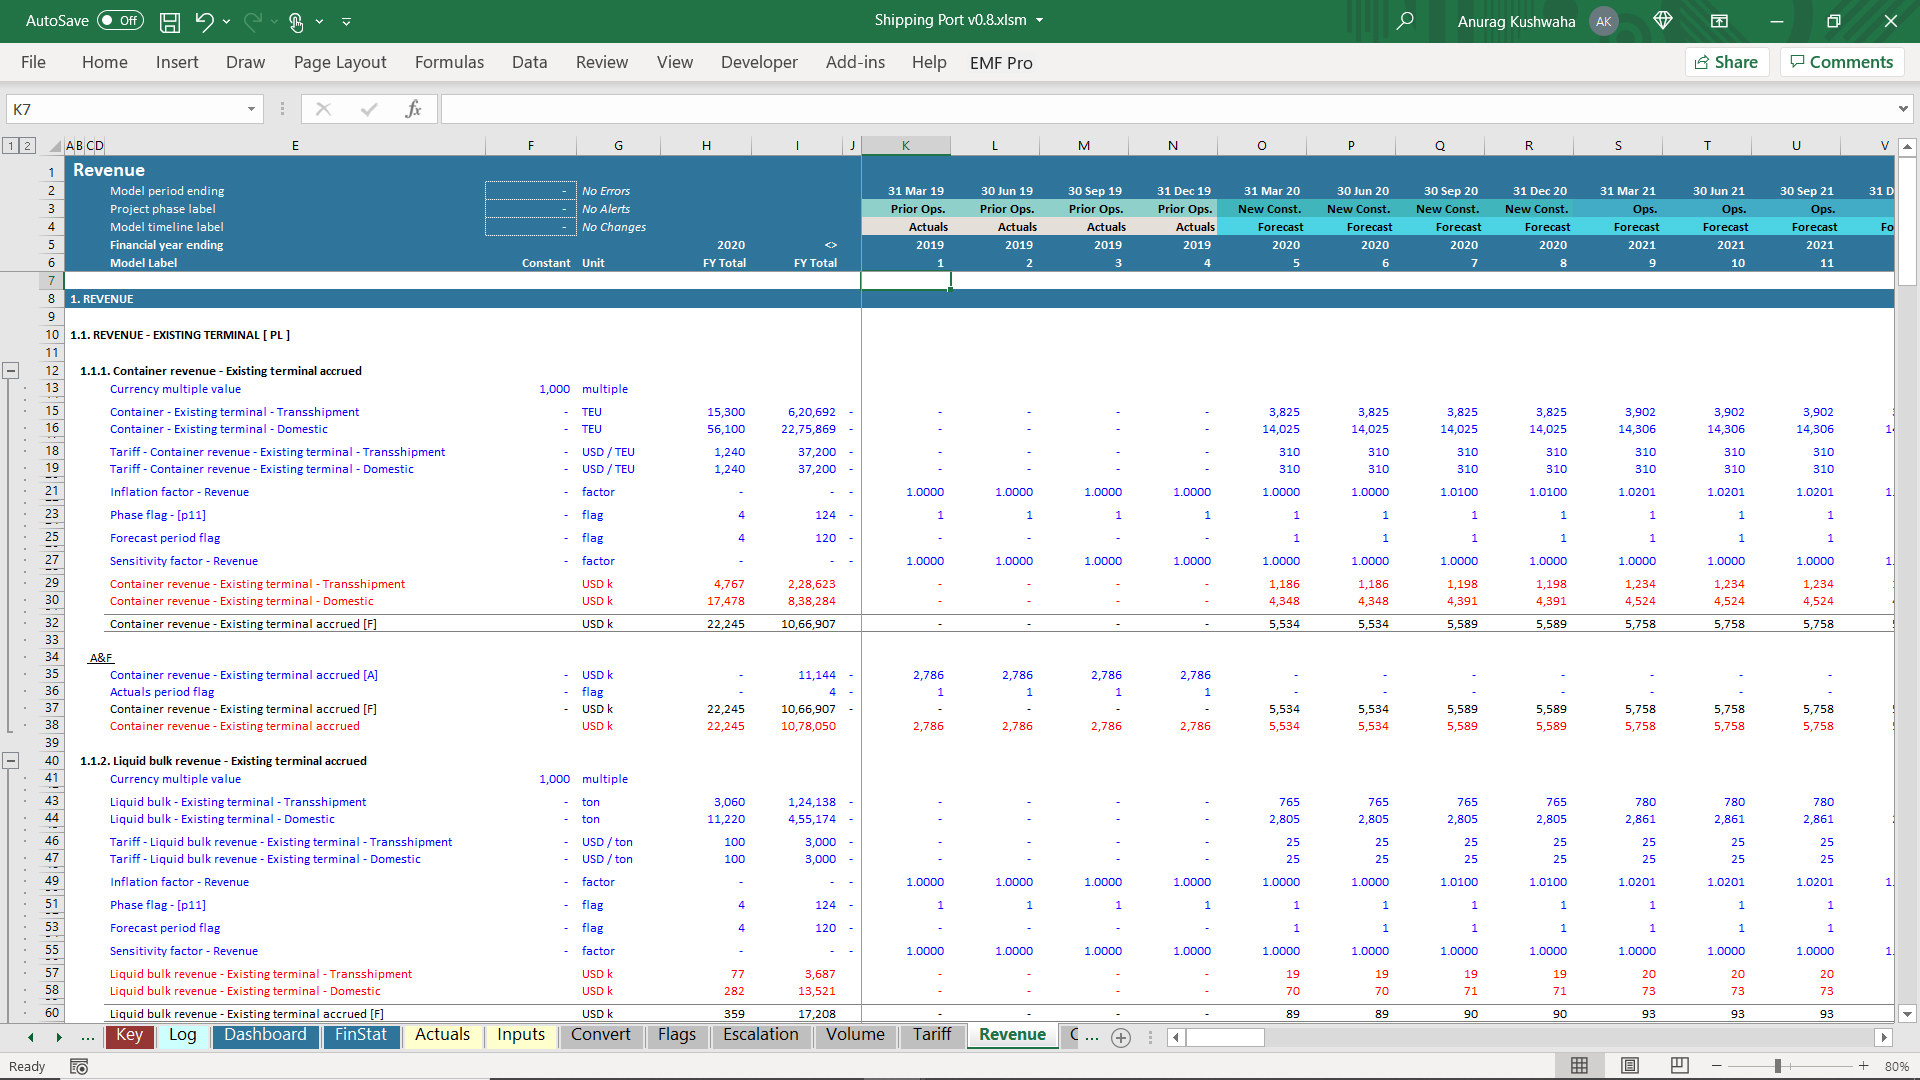Image resolution: width=1920 pixels, height=1080 pixels.
Task: Click the Share button
Action: [1727, 62]
